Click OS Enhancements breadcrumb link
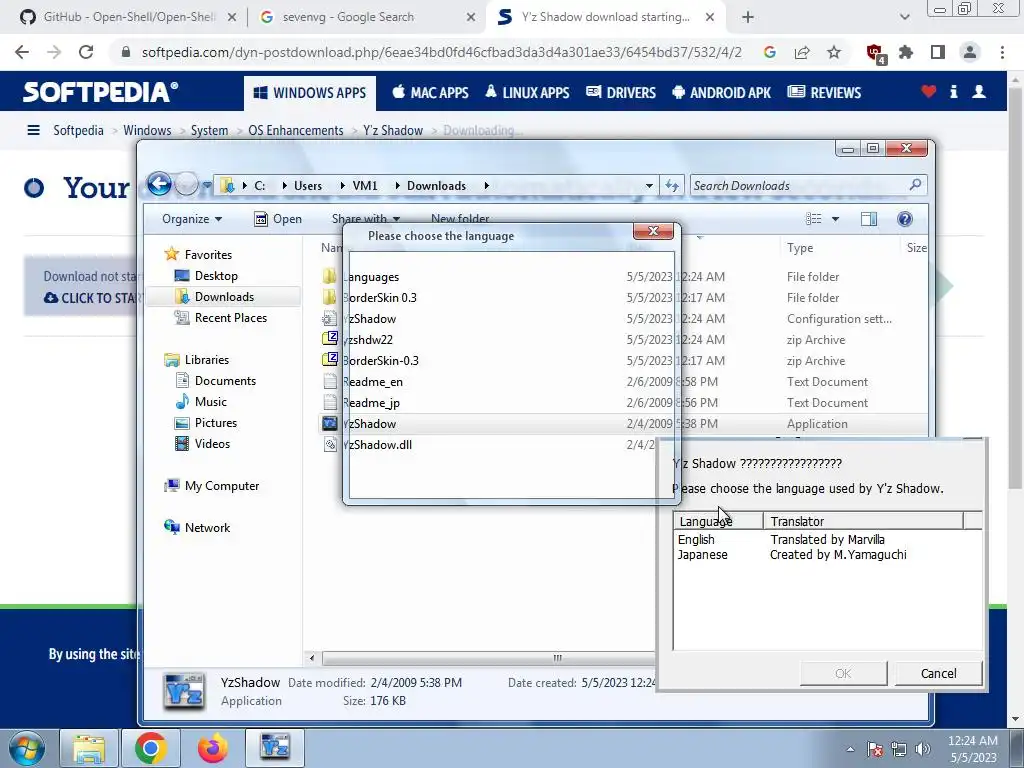Image resolution: width=1024 pixels, height=768 pixels. pyautogui.click(x=296, y=130)
